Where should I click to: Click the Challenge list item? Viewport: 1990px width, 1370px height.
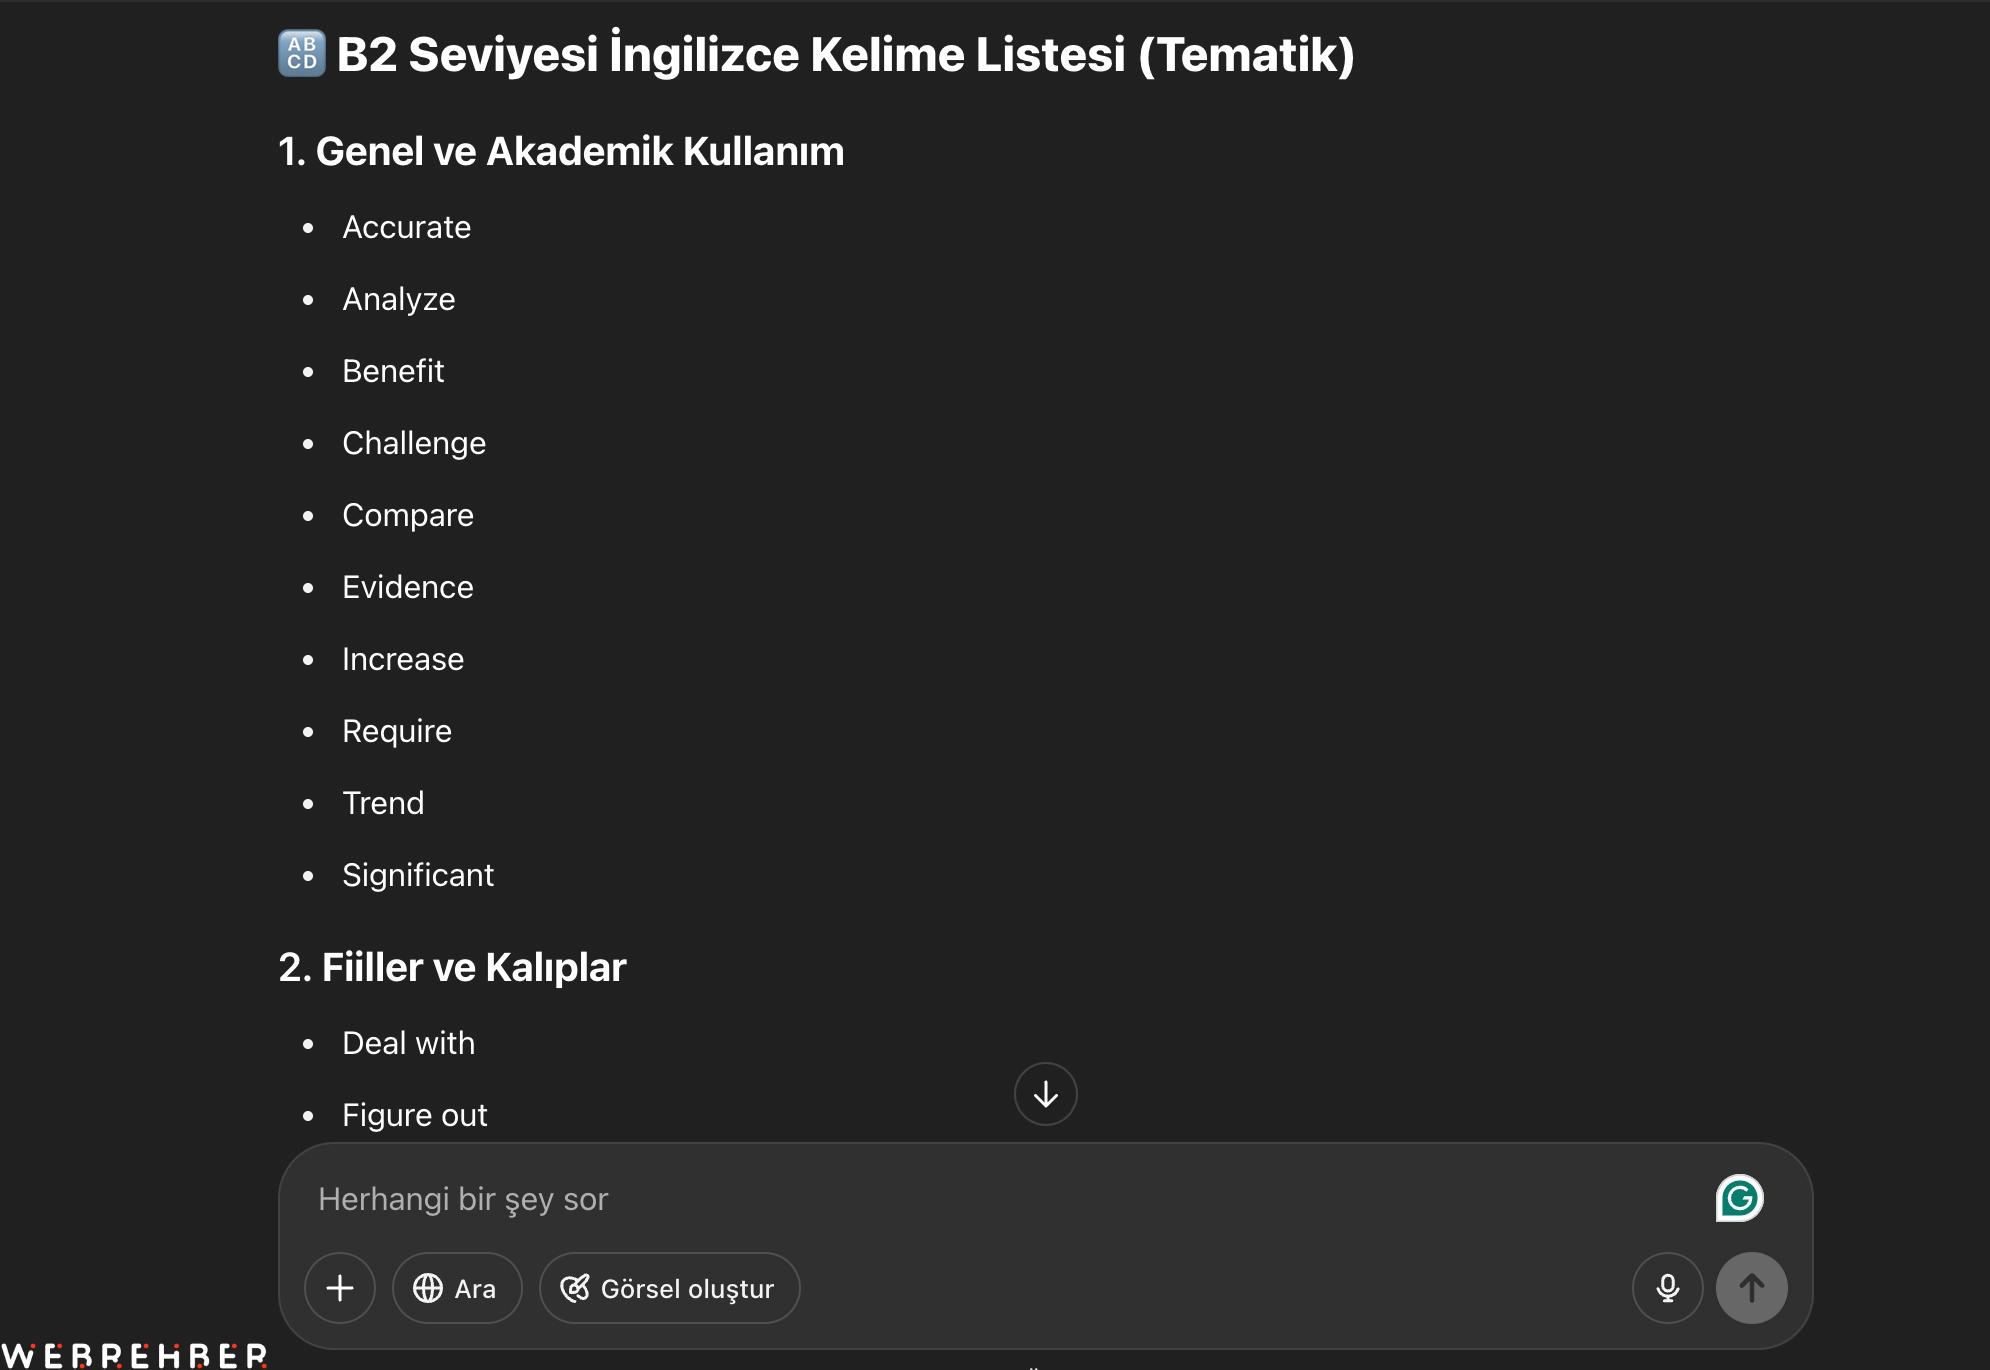(414, 443)
